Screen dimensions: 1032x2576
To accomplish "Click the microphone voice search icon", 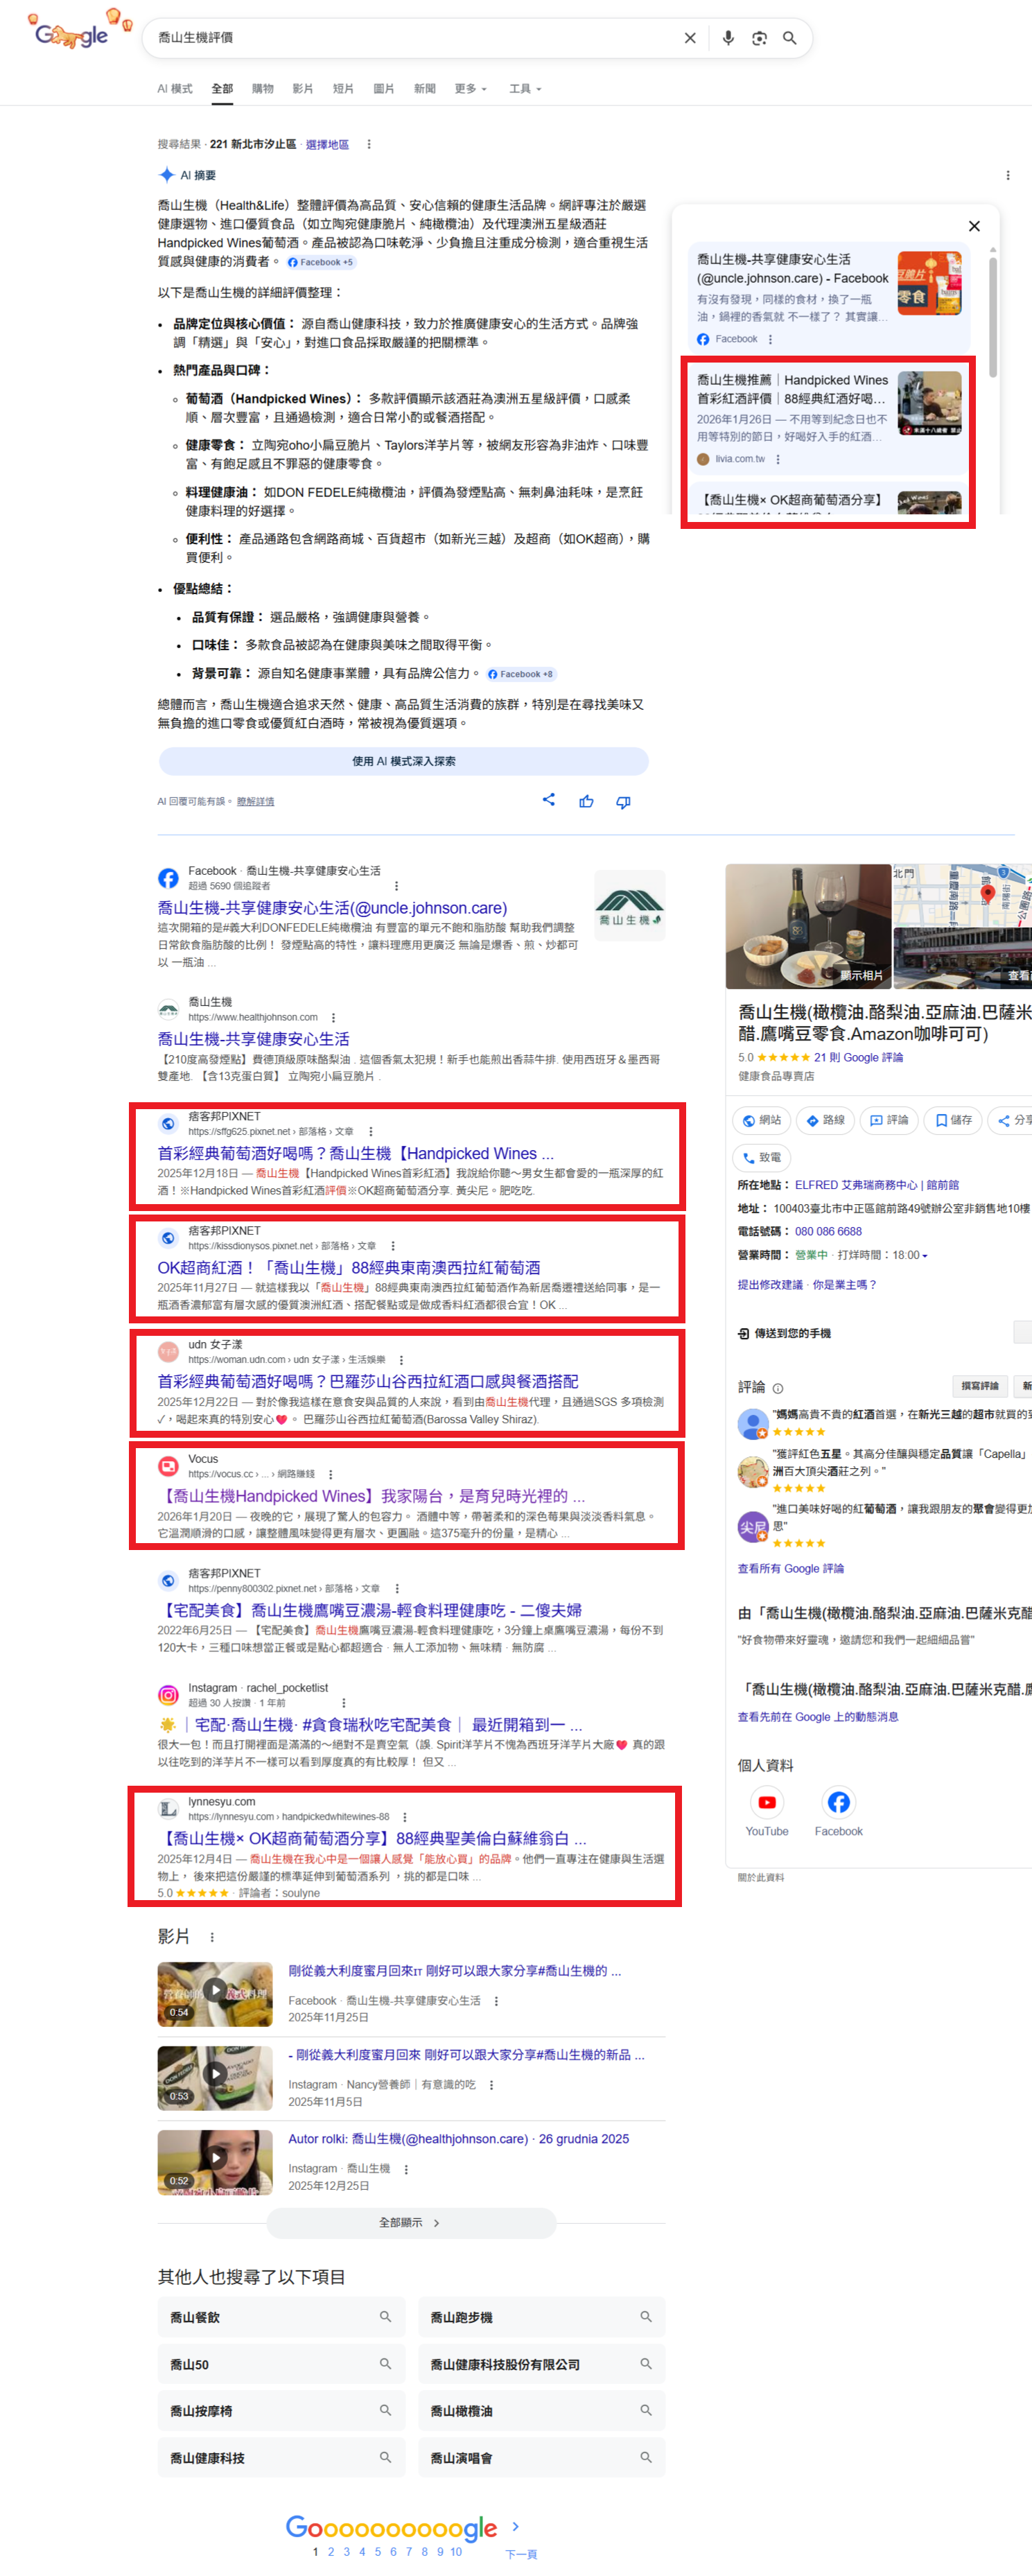I will (x=728, y=38).
